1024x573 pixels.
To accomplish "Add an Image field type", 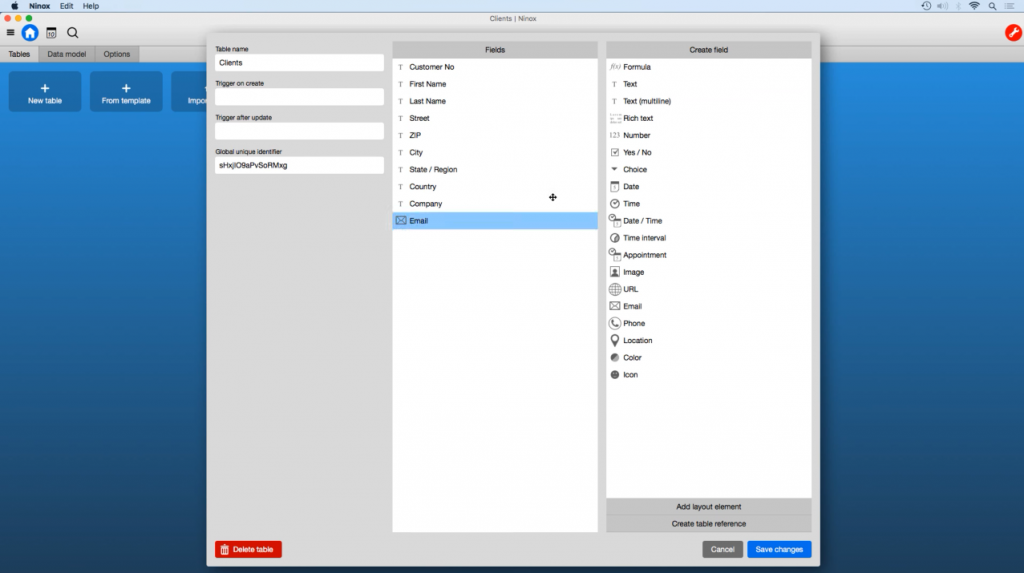I will [633, 272].
